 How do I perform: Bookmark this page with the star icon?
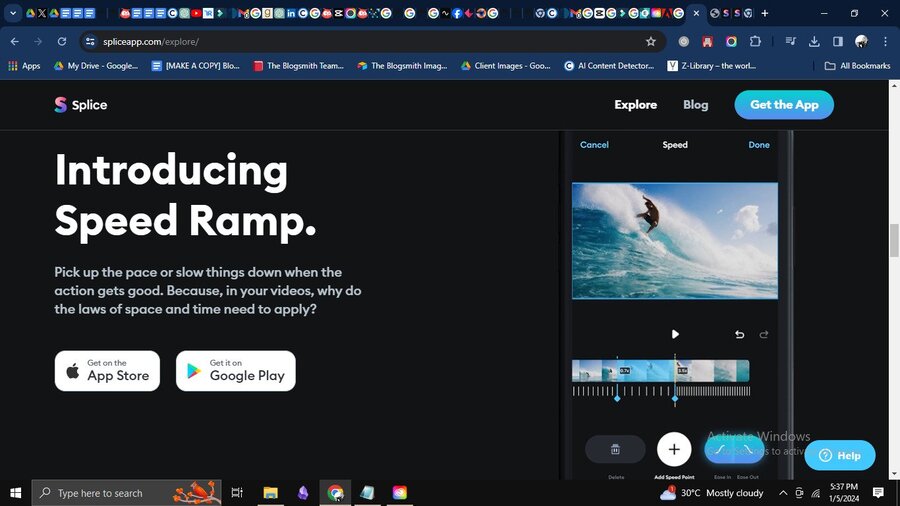(650, 41)
